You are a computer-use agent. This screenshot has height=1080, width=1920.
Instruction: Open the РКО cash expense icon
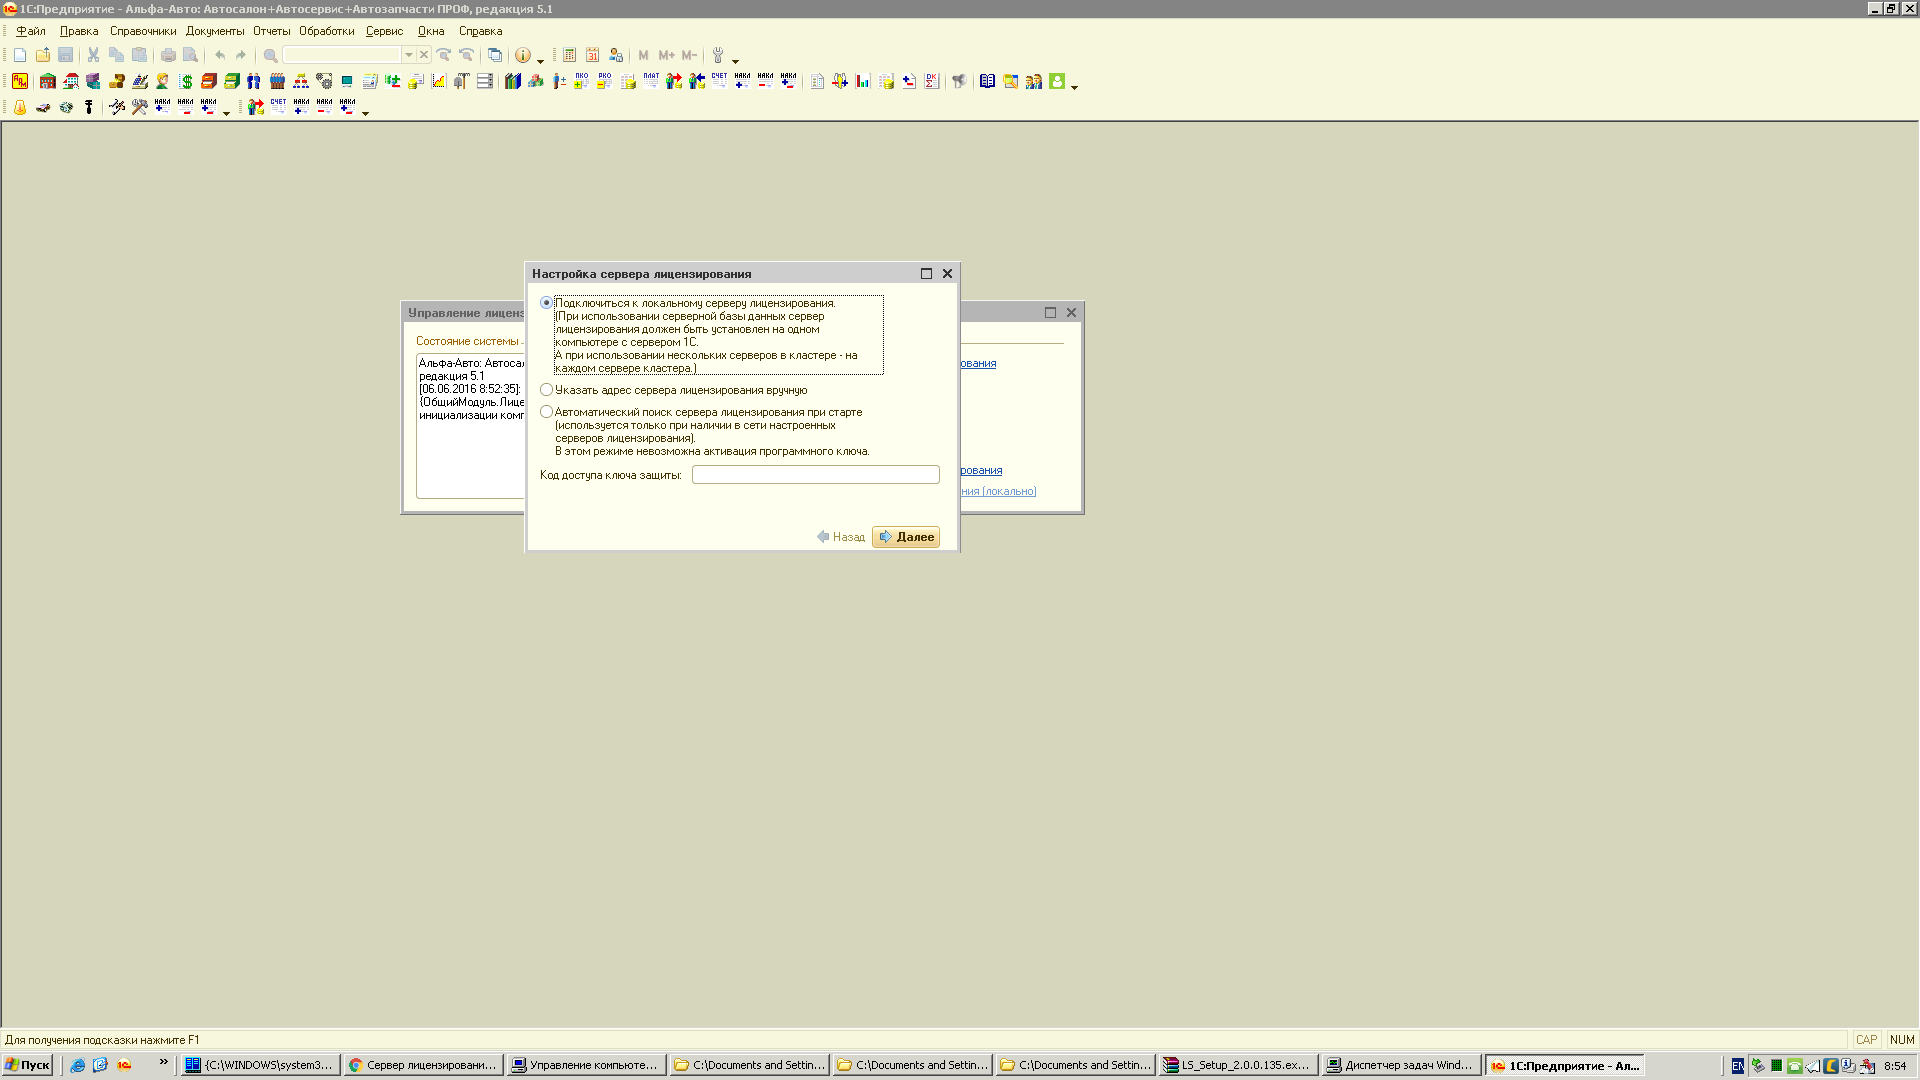pyautogui.click(x=604, y=81)
